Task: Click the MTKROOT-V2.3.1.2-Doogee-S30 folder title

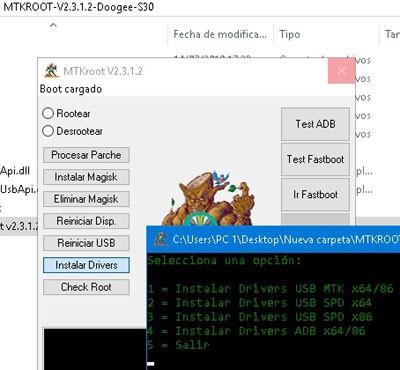Action: point(79,7)
